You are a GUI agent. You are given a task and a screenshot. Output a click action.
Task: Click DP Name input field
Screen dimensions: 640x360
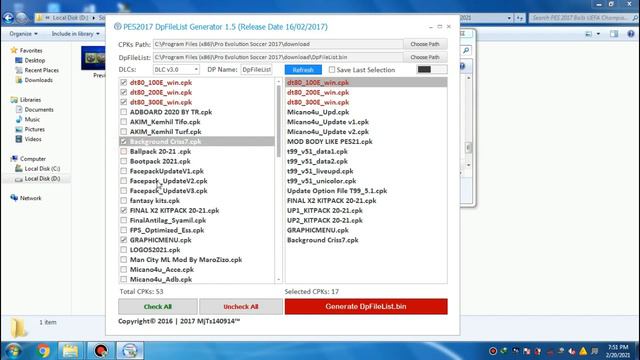click(256, 69)
